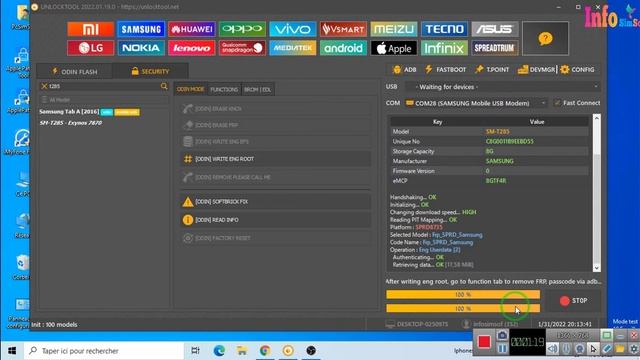The height and width of the screenshot is (360, 640).
Task: Select Samsung Tab A [2016] model entry
Action: (x=89, y=111)
